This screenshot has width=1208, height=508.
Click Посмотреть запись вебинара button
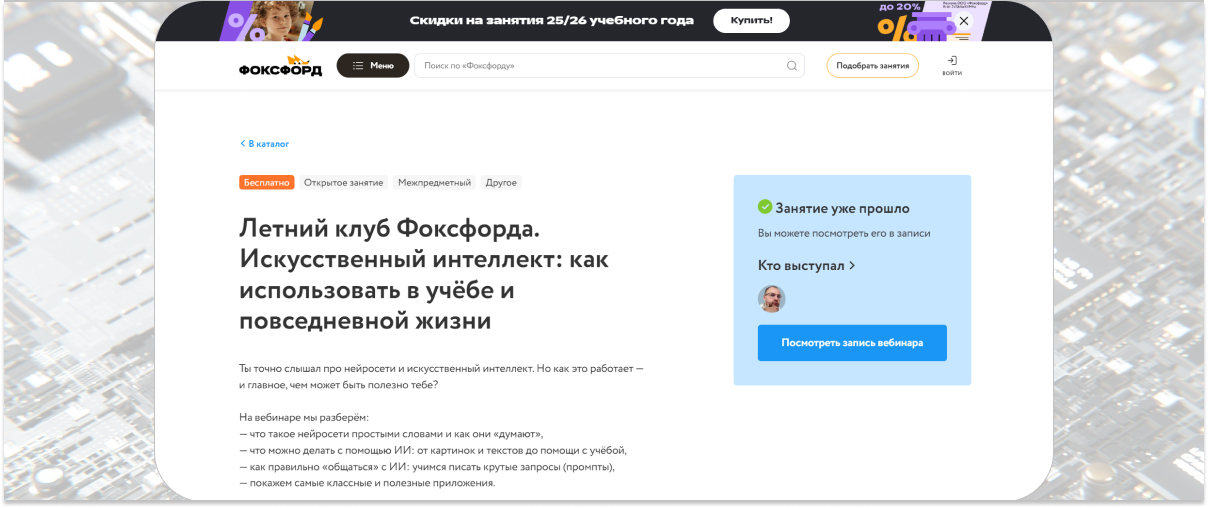coord(852,342)
